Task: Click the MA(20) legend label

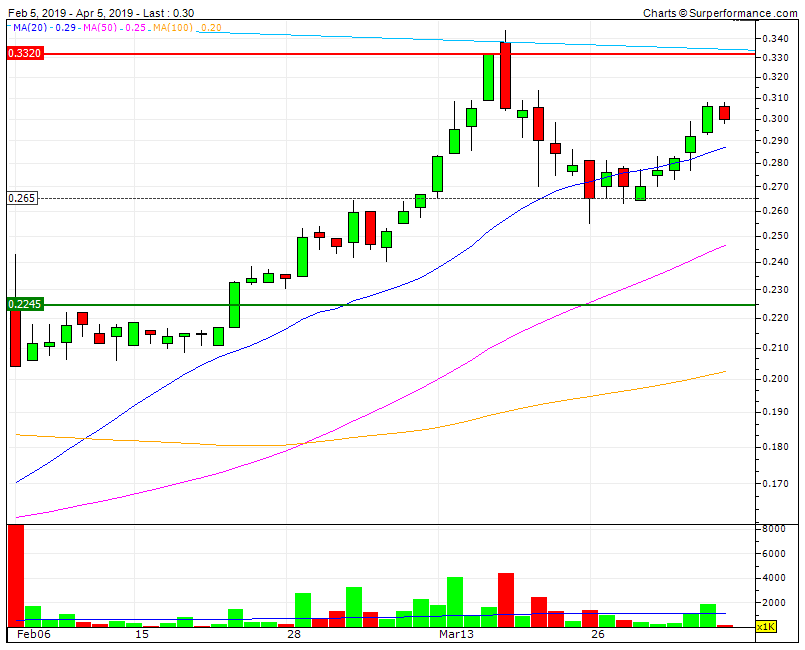Action: click(x=30, y=27)
